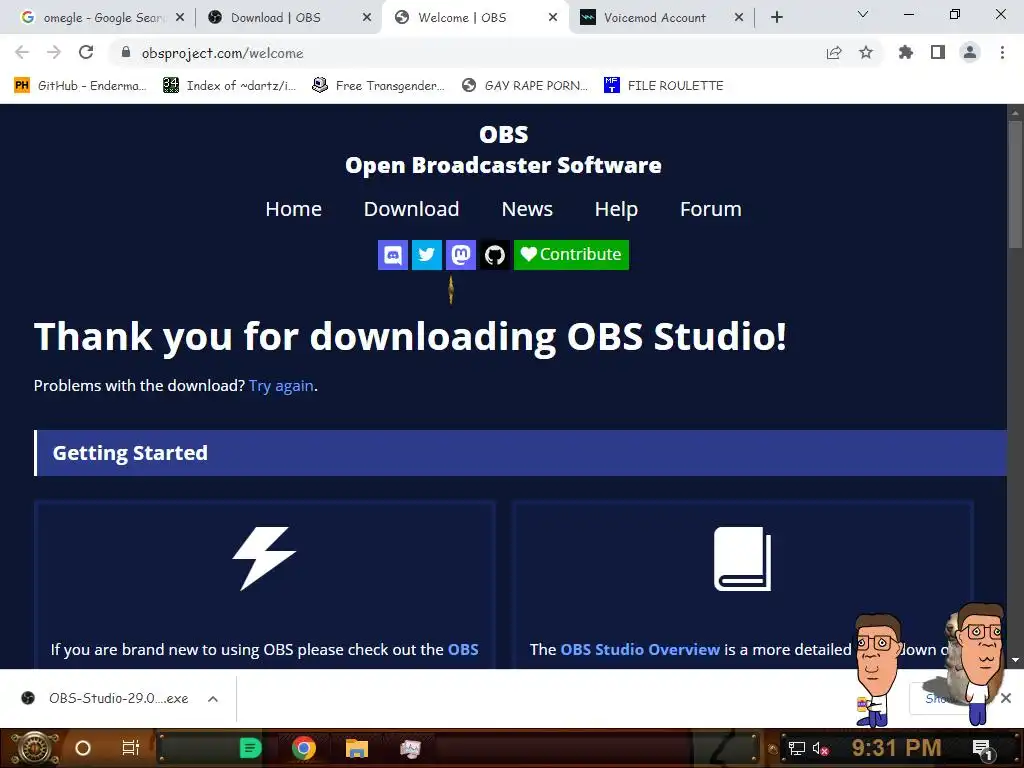Open the Index of ~dartz bookmark
Image resolution: width=1024 pixels, height=768 pixels.
pyautogui.click(x=229, y=86)
